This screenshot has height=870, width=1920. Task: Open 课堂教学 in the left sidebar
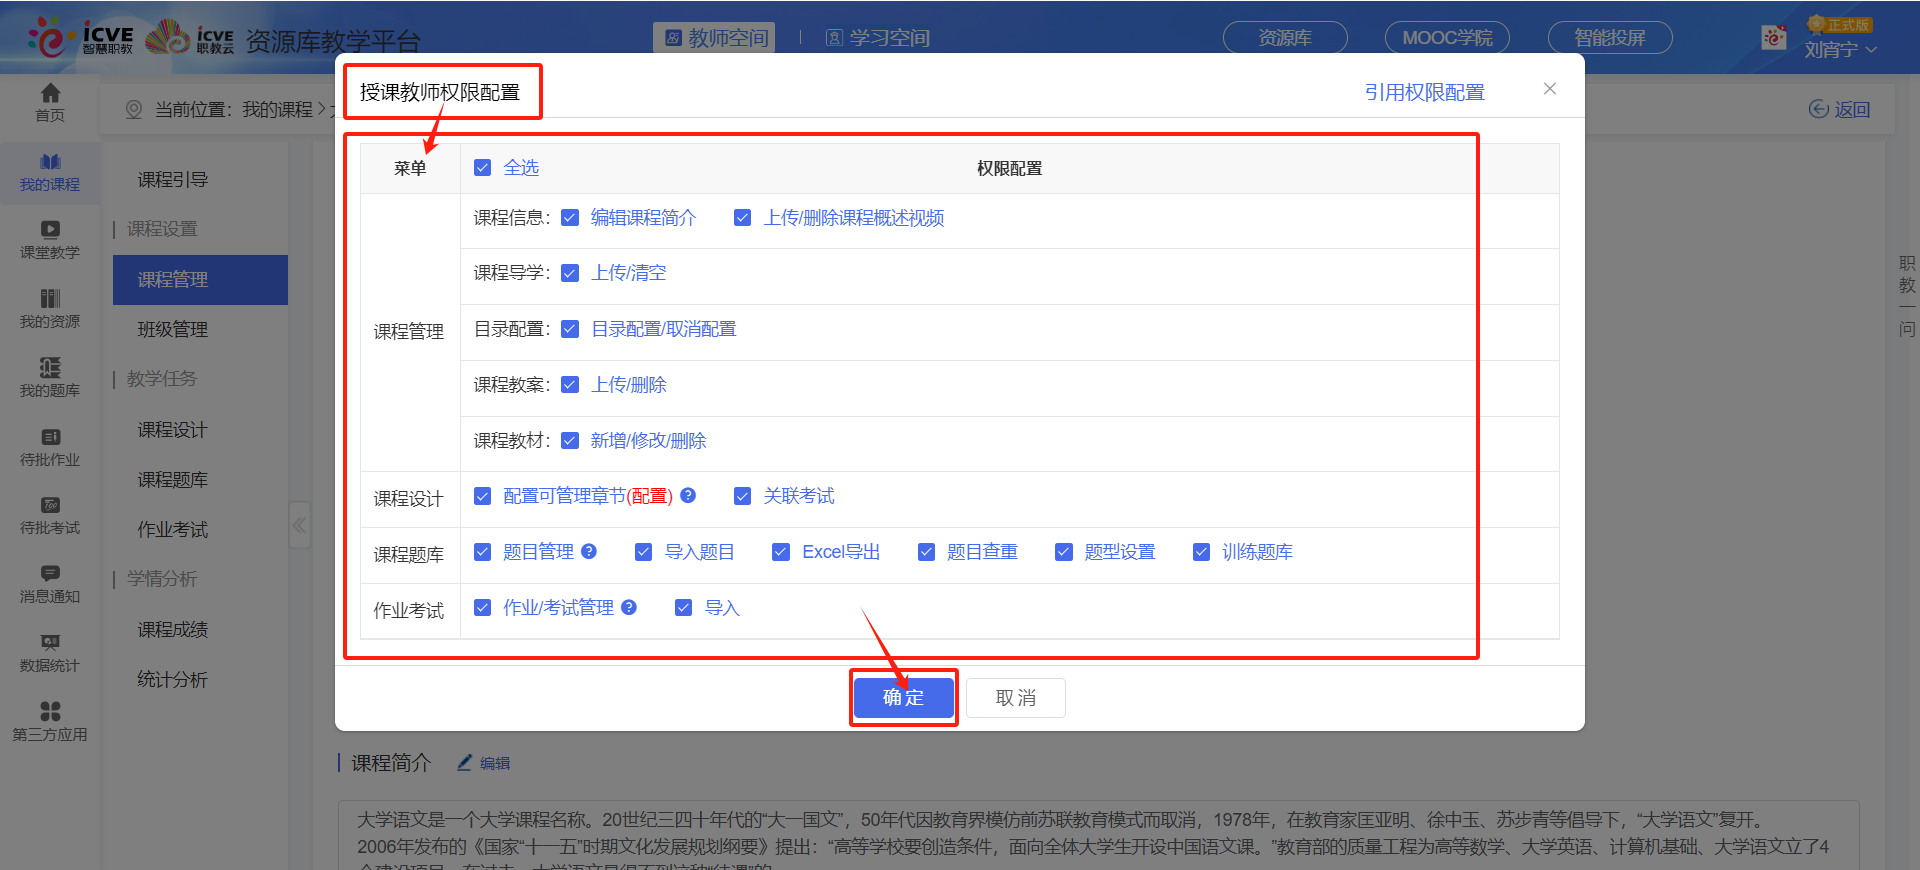(50, 240)
